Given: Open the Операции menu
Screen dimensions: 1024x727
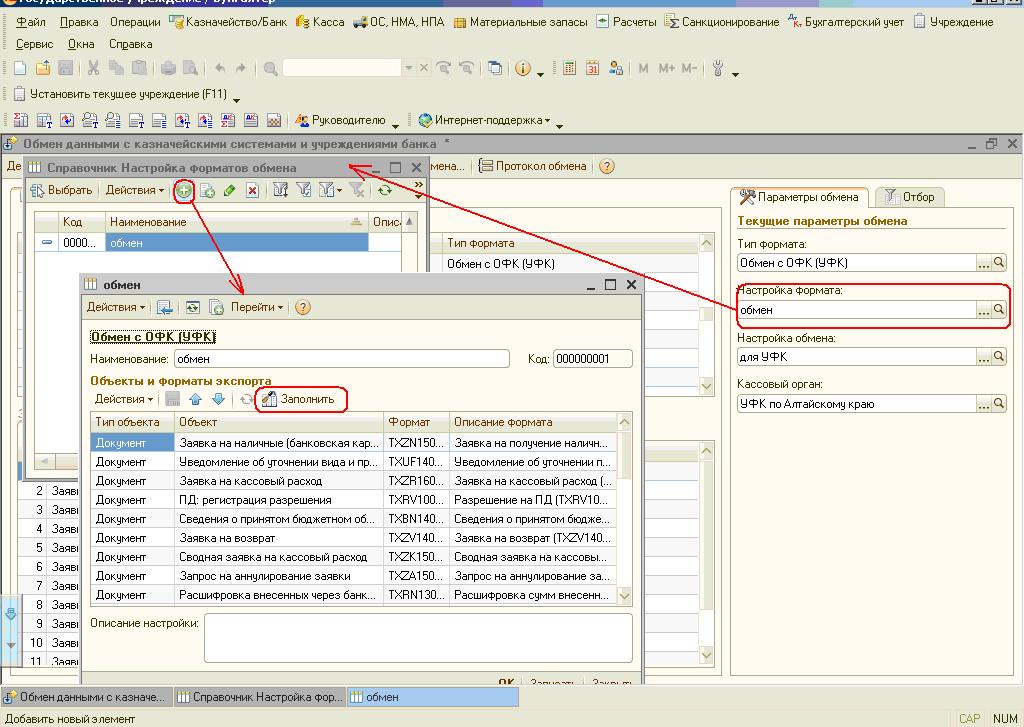Looking at the screenshot, I should (135, 21).
